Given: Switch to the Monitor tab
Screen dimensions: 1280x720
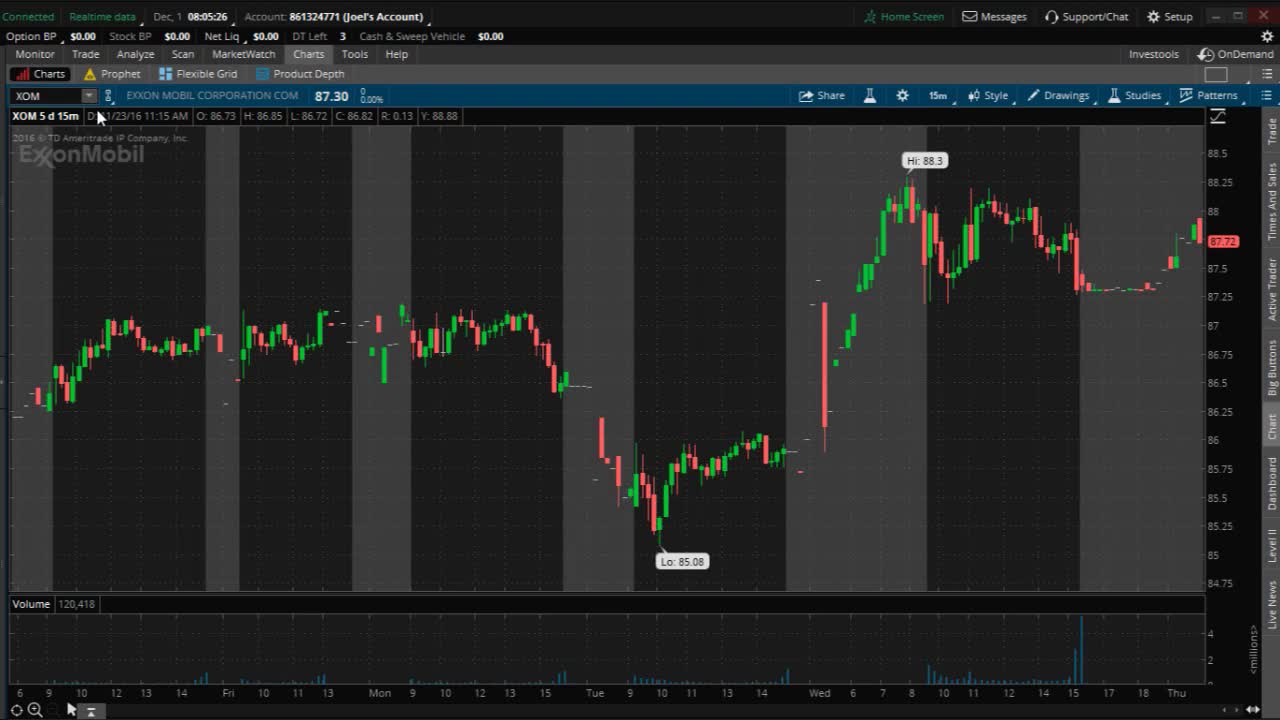Looking at the screenshot, I should [35, 54].
